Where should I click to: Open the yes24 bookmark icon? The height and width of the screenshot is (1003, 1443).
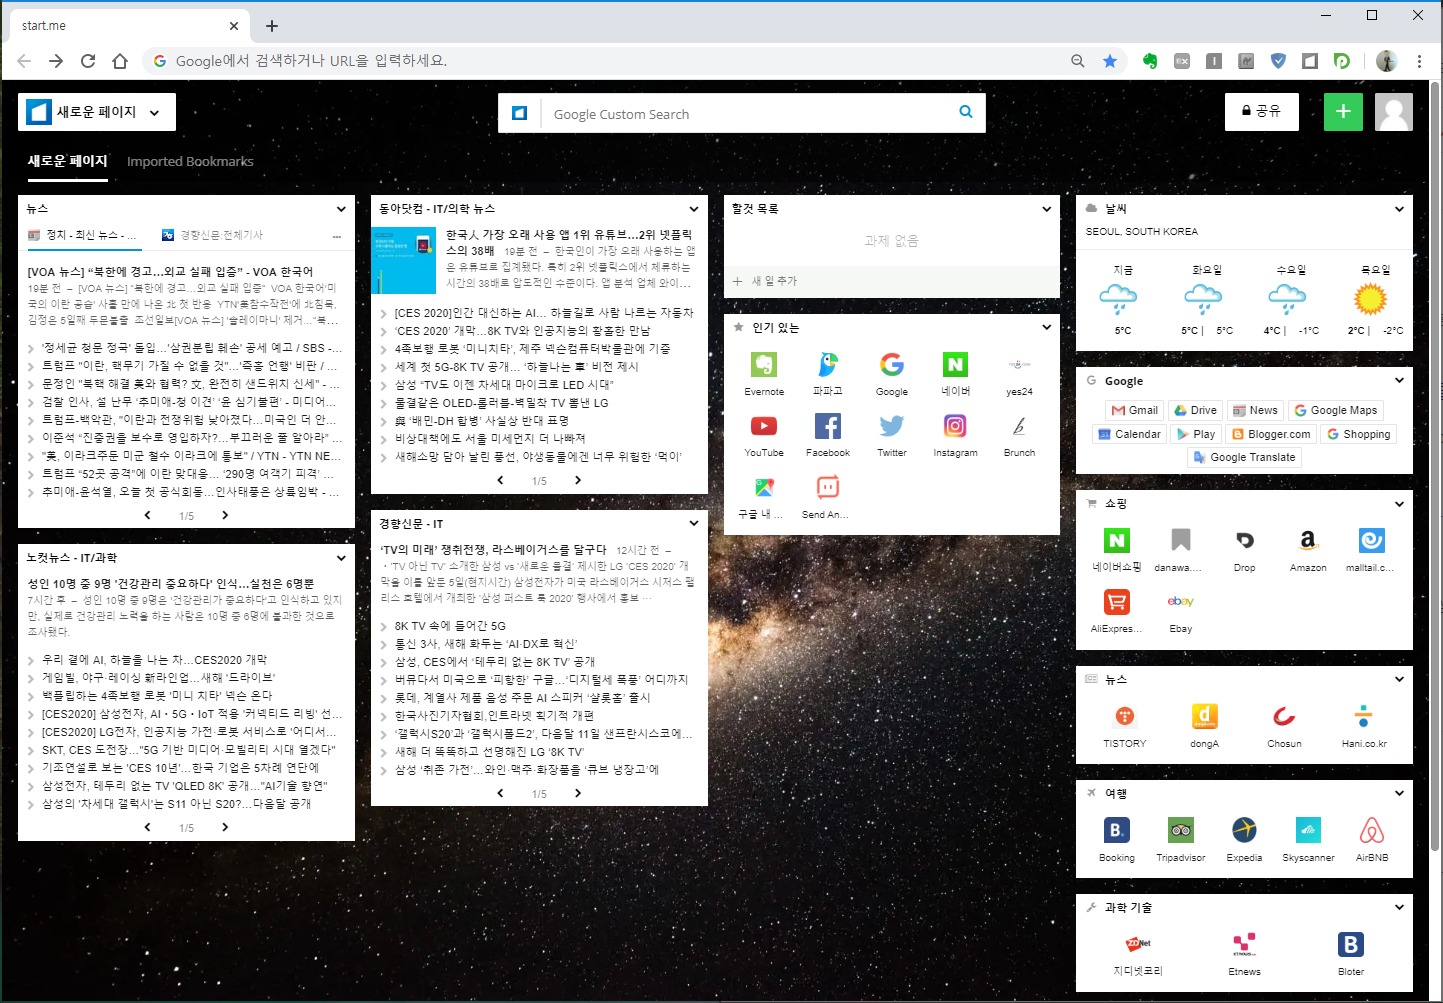(1019, 365)
